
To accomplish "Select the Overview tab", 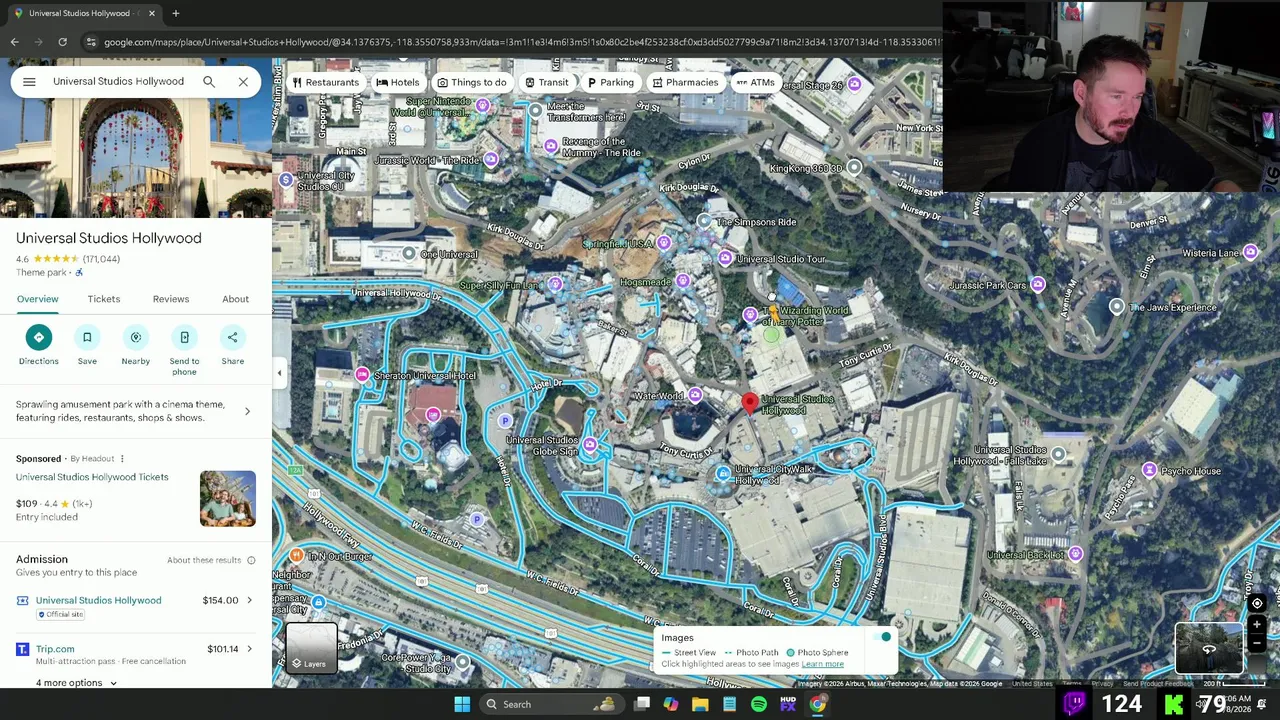I will (x=37, y=299).
